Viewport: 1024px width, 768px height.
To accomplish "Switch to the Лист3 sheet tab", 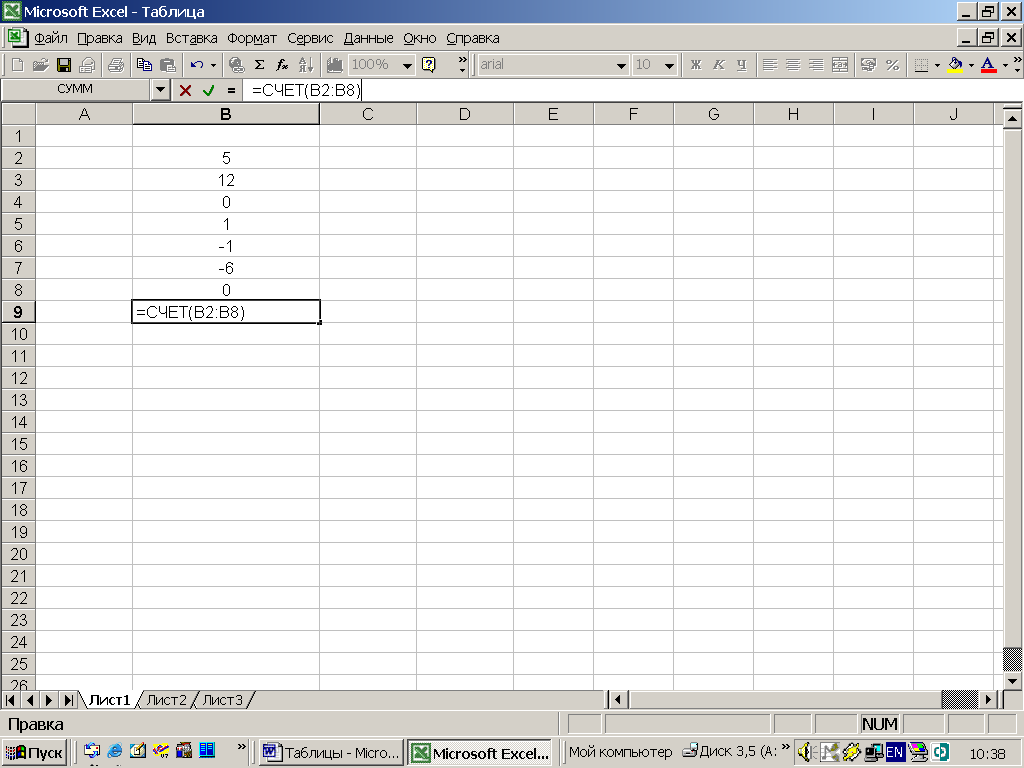I will pos(223,700).
